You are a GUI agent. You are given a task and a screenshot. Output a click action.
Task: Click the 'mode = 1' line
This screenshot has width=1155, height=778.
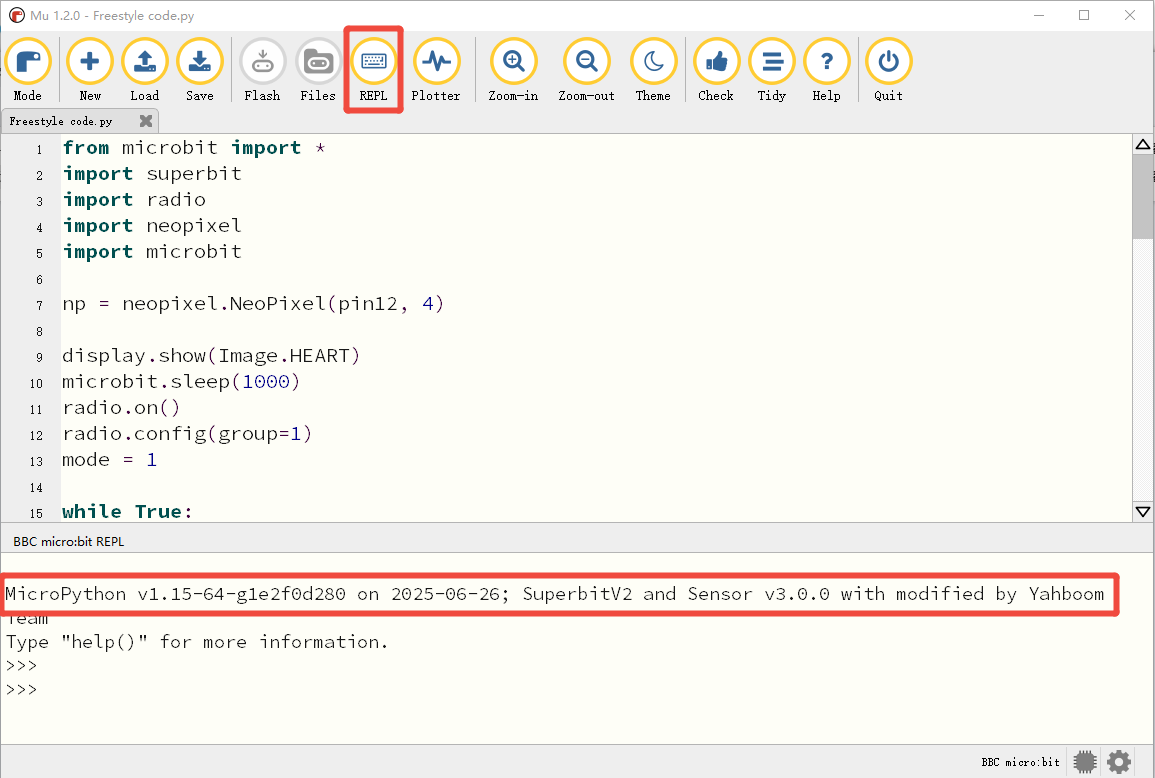[109, 460]
